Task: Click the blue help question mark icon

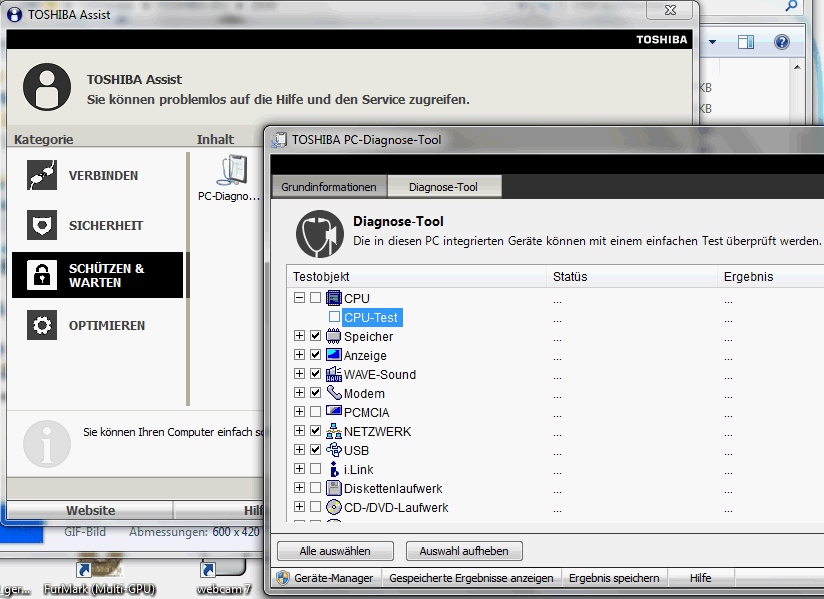Action: tap(782, 42)
